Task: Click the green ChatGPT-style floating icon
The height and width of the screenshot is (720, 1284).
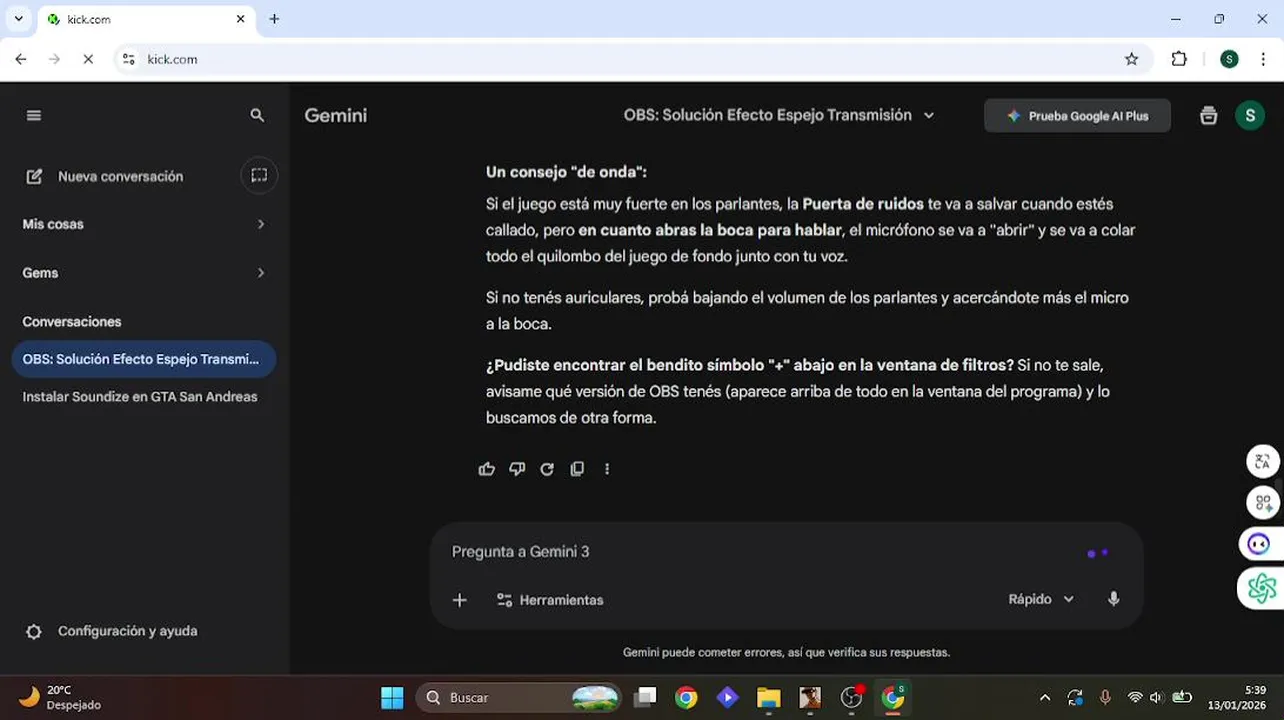Action: [1261, 588]
